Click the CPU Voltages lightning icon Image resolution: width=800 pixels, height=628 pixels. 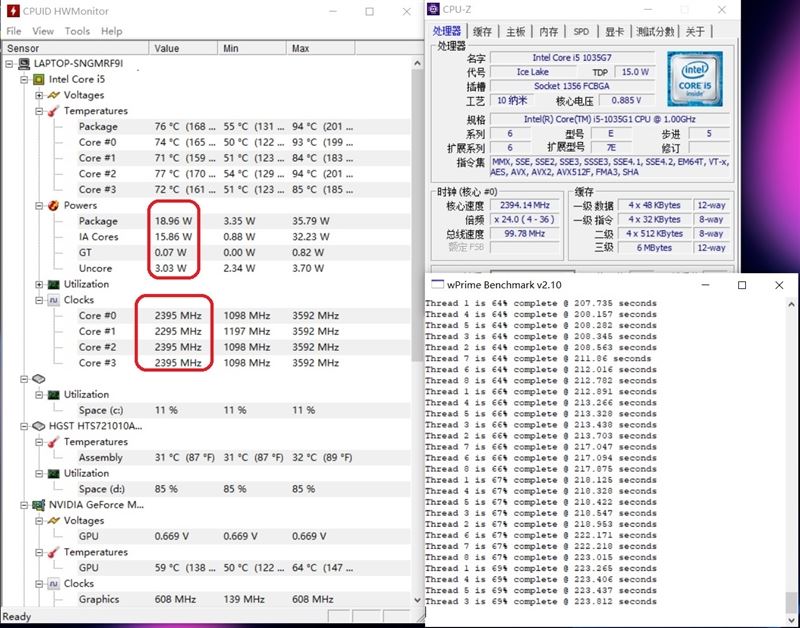[x=54, y=95]
